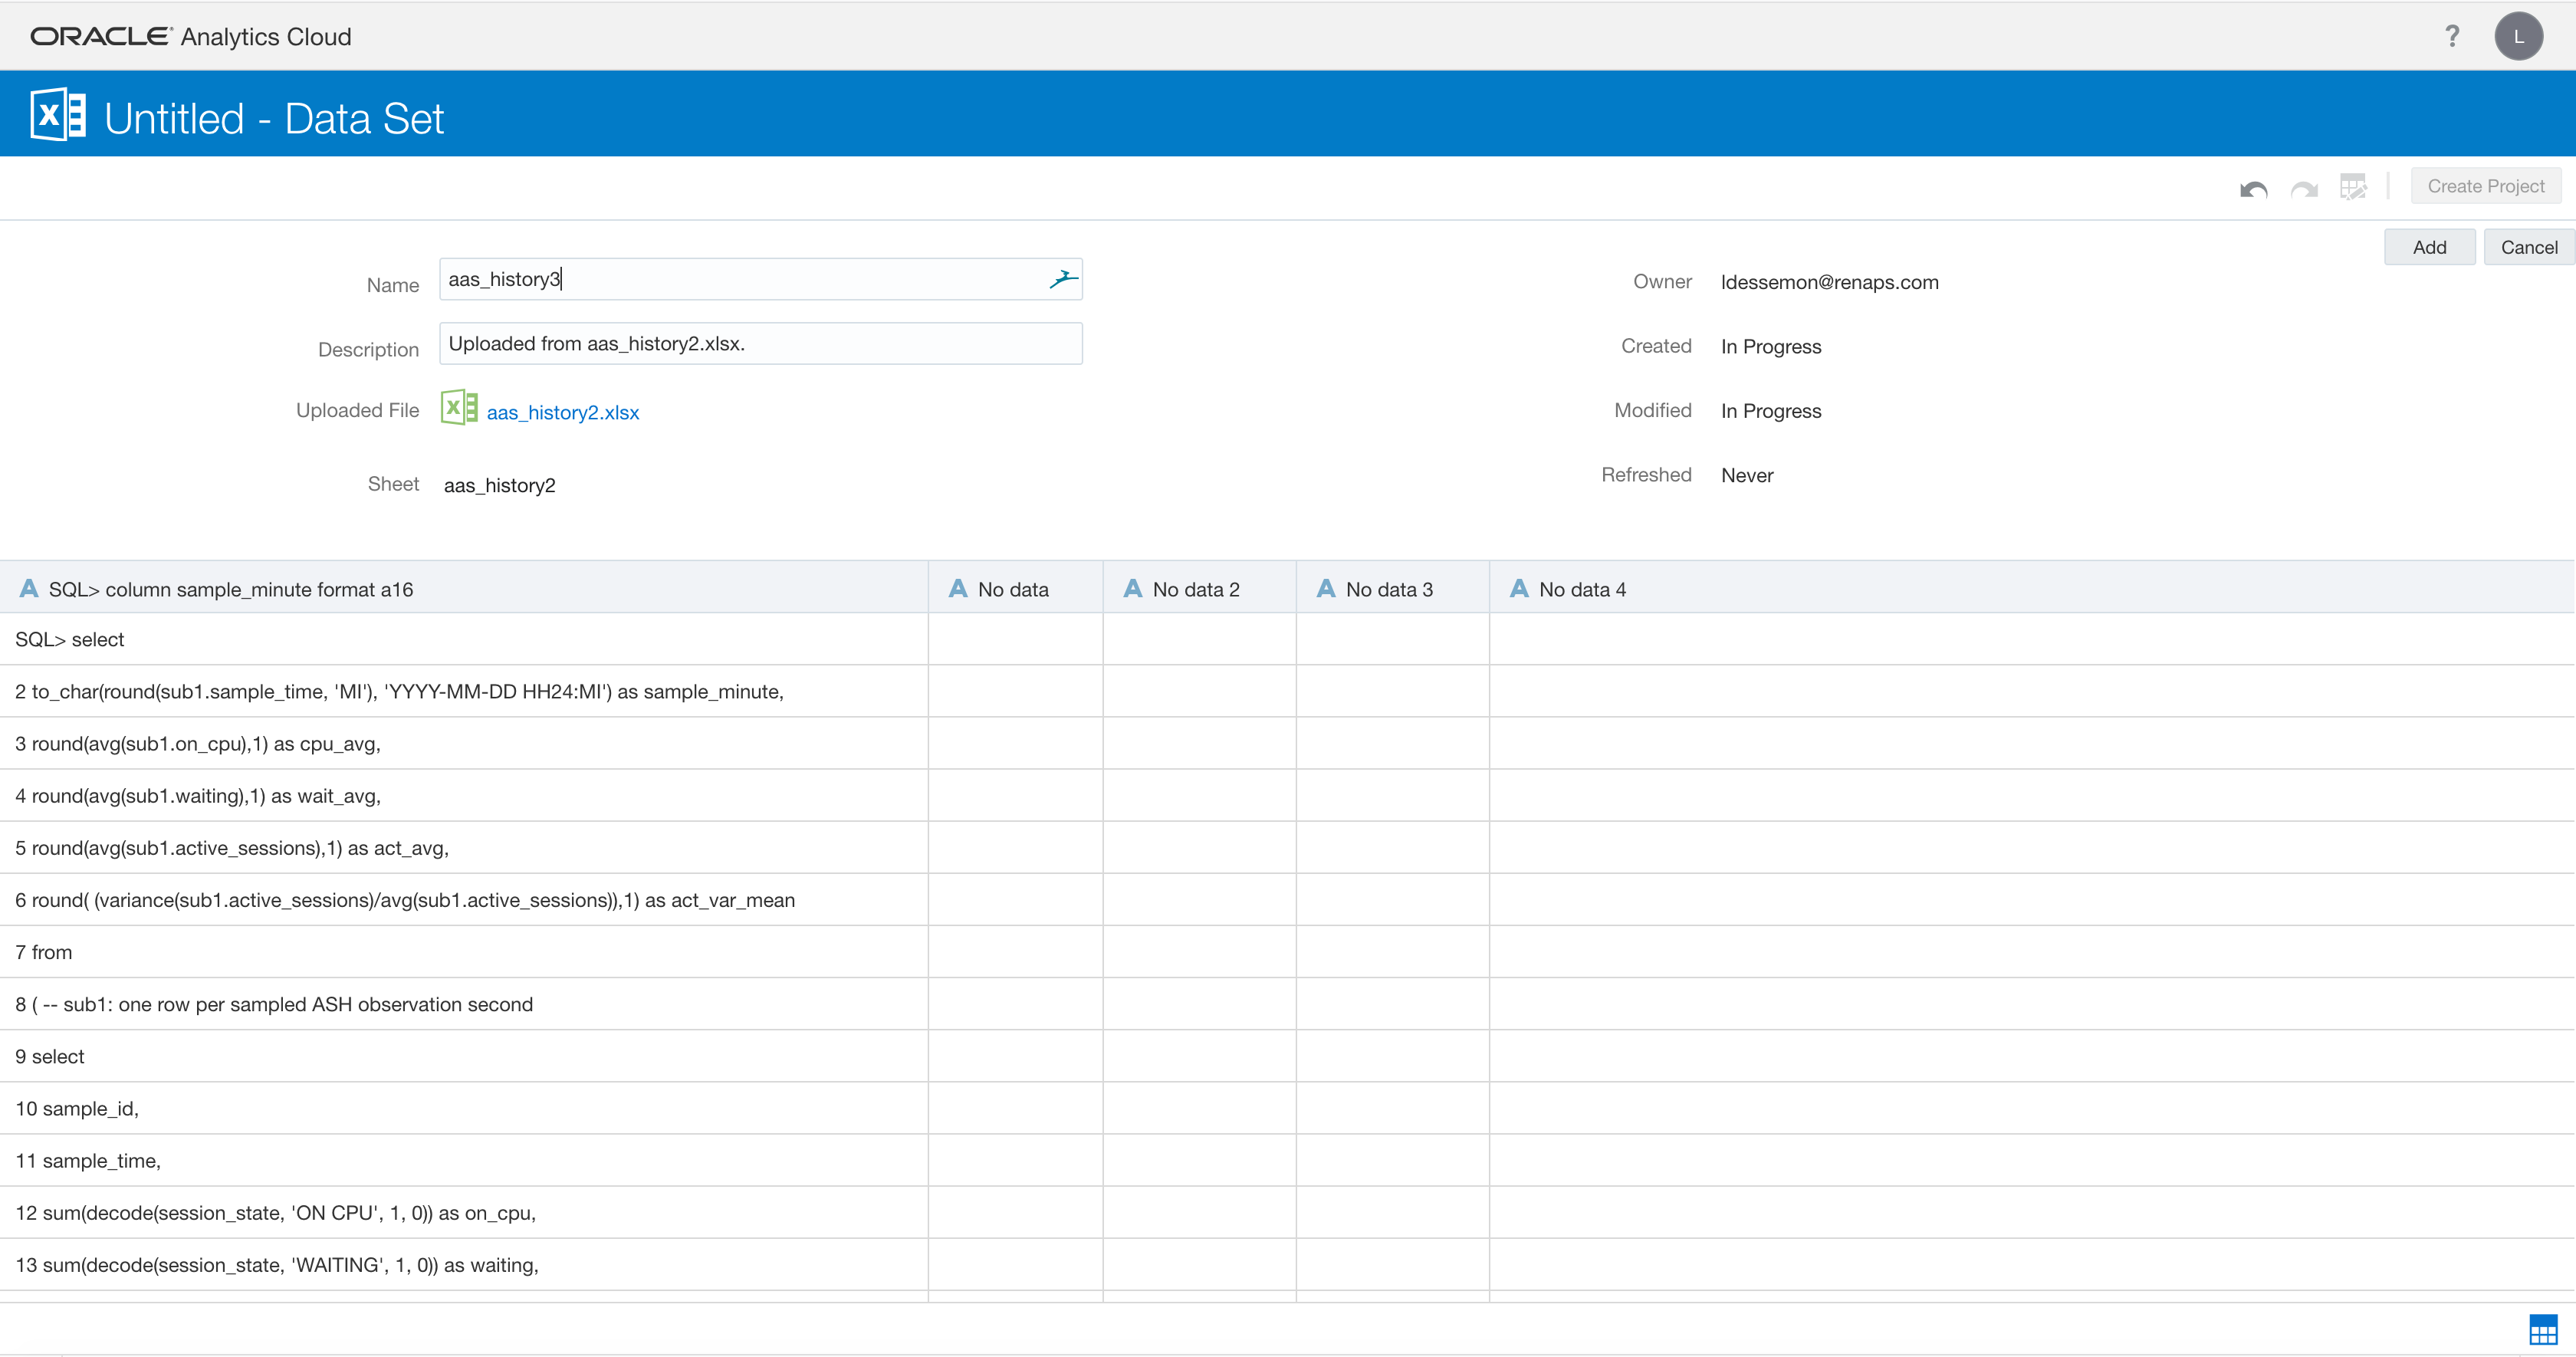Click the Create Project button
2576x1357 pixels.
(2486, 186)
